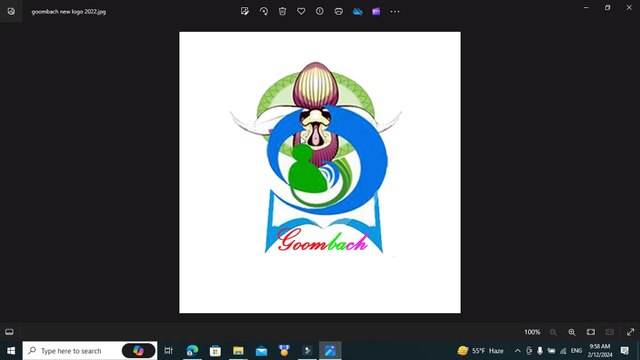The image size is (640, 360).
Task: Open the Mail app on the taskbar
Action: 261,351
